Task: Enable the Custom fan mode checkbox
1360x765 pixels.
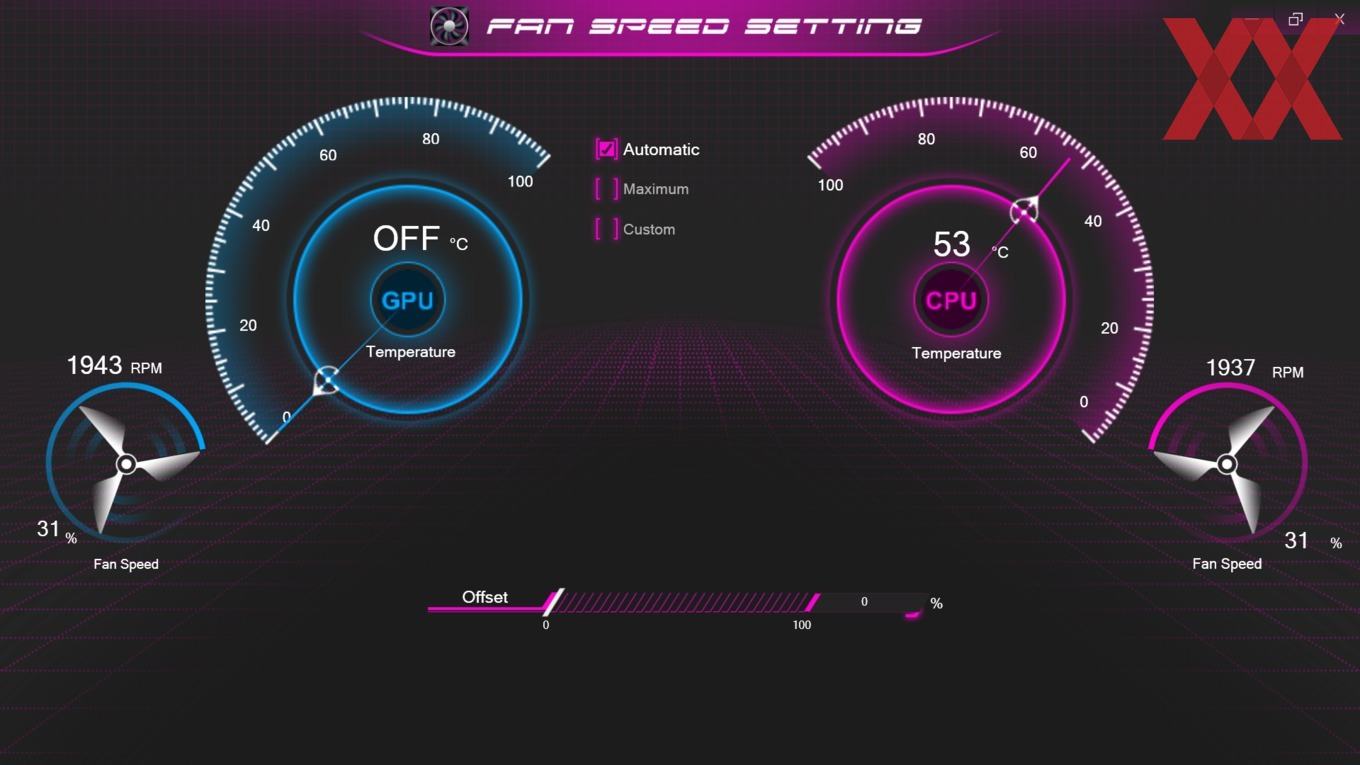Action: click(x=607, y=229)
